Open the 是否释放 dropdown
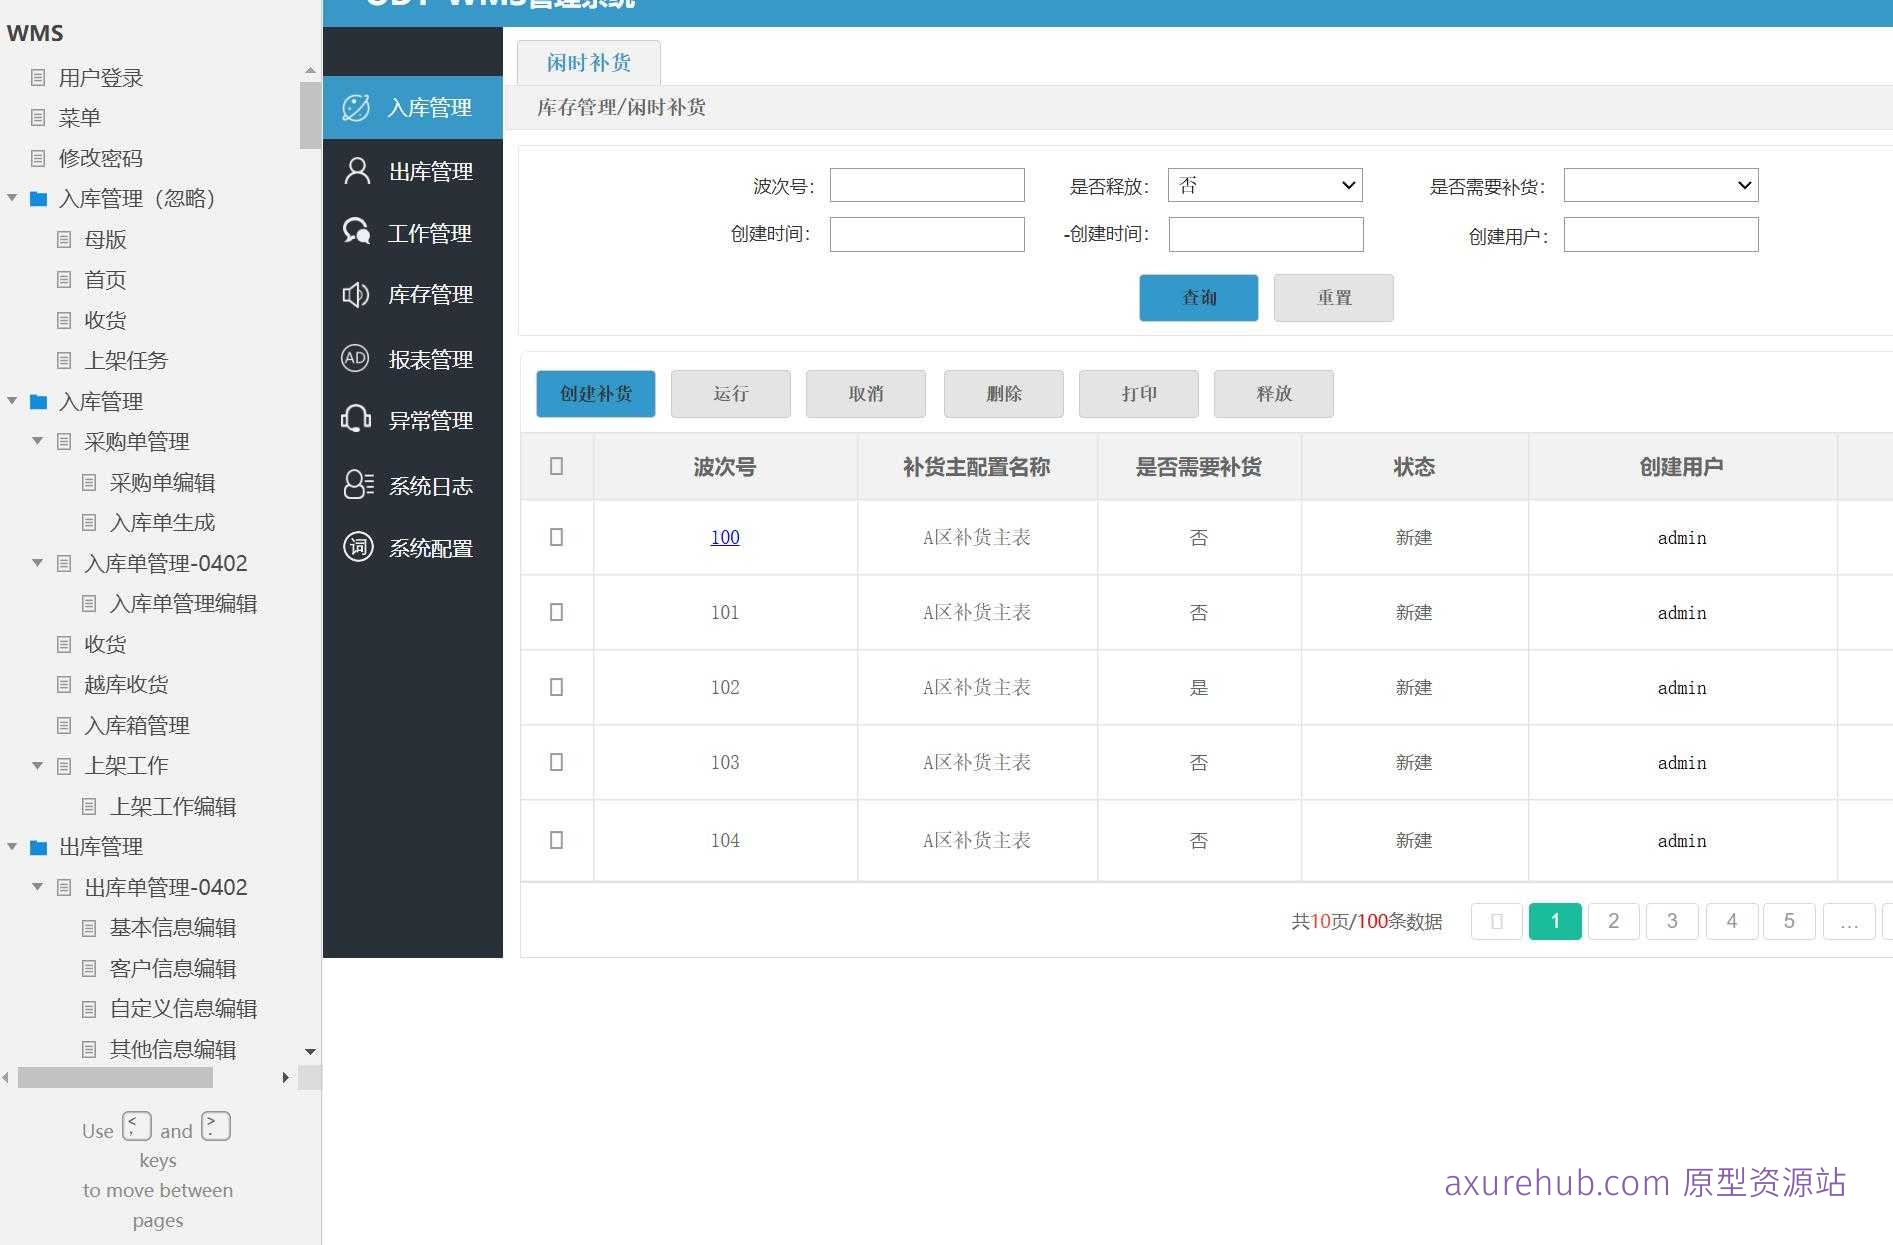Screen dimensions: 1893x1245 pos(1264,185)
